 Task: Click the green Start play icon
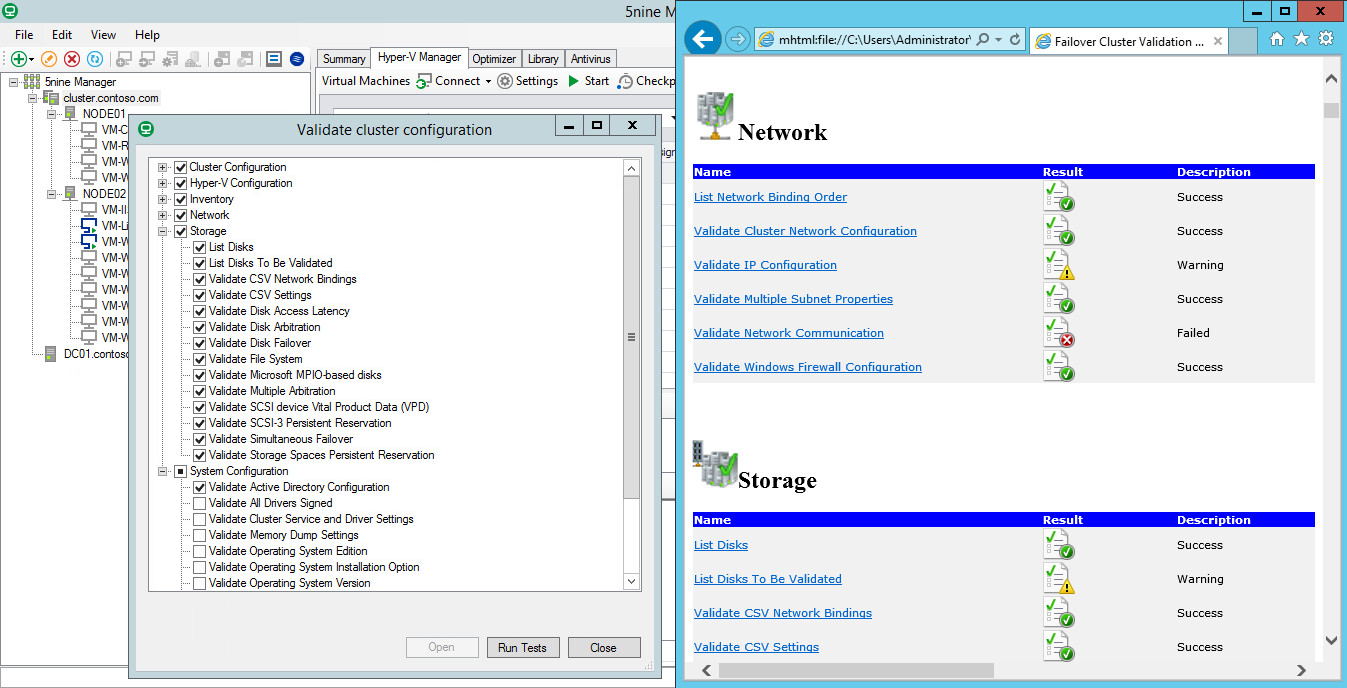tap(574, 81)
